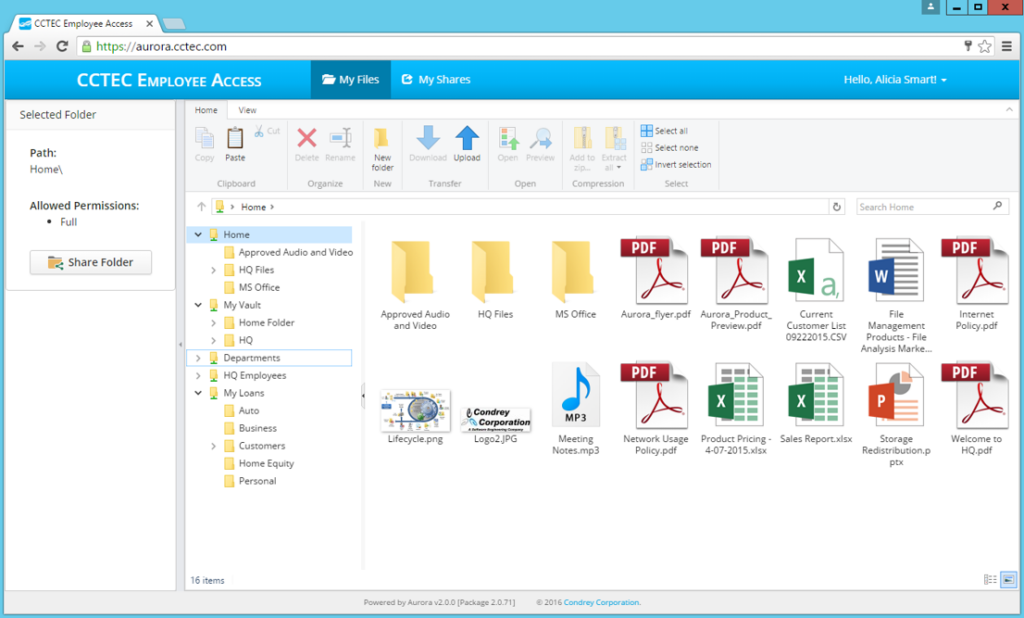Click Invert selection in the ribbon
1024x618 pixels.
(x=676, y=165)
